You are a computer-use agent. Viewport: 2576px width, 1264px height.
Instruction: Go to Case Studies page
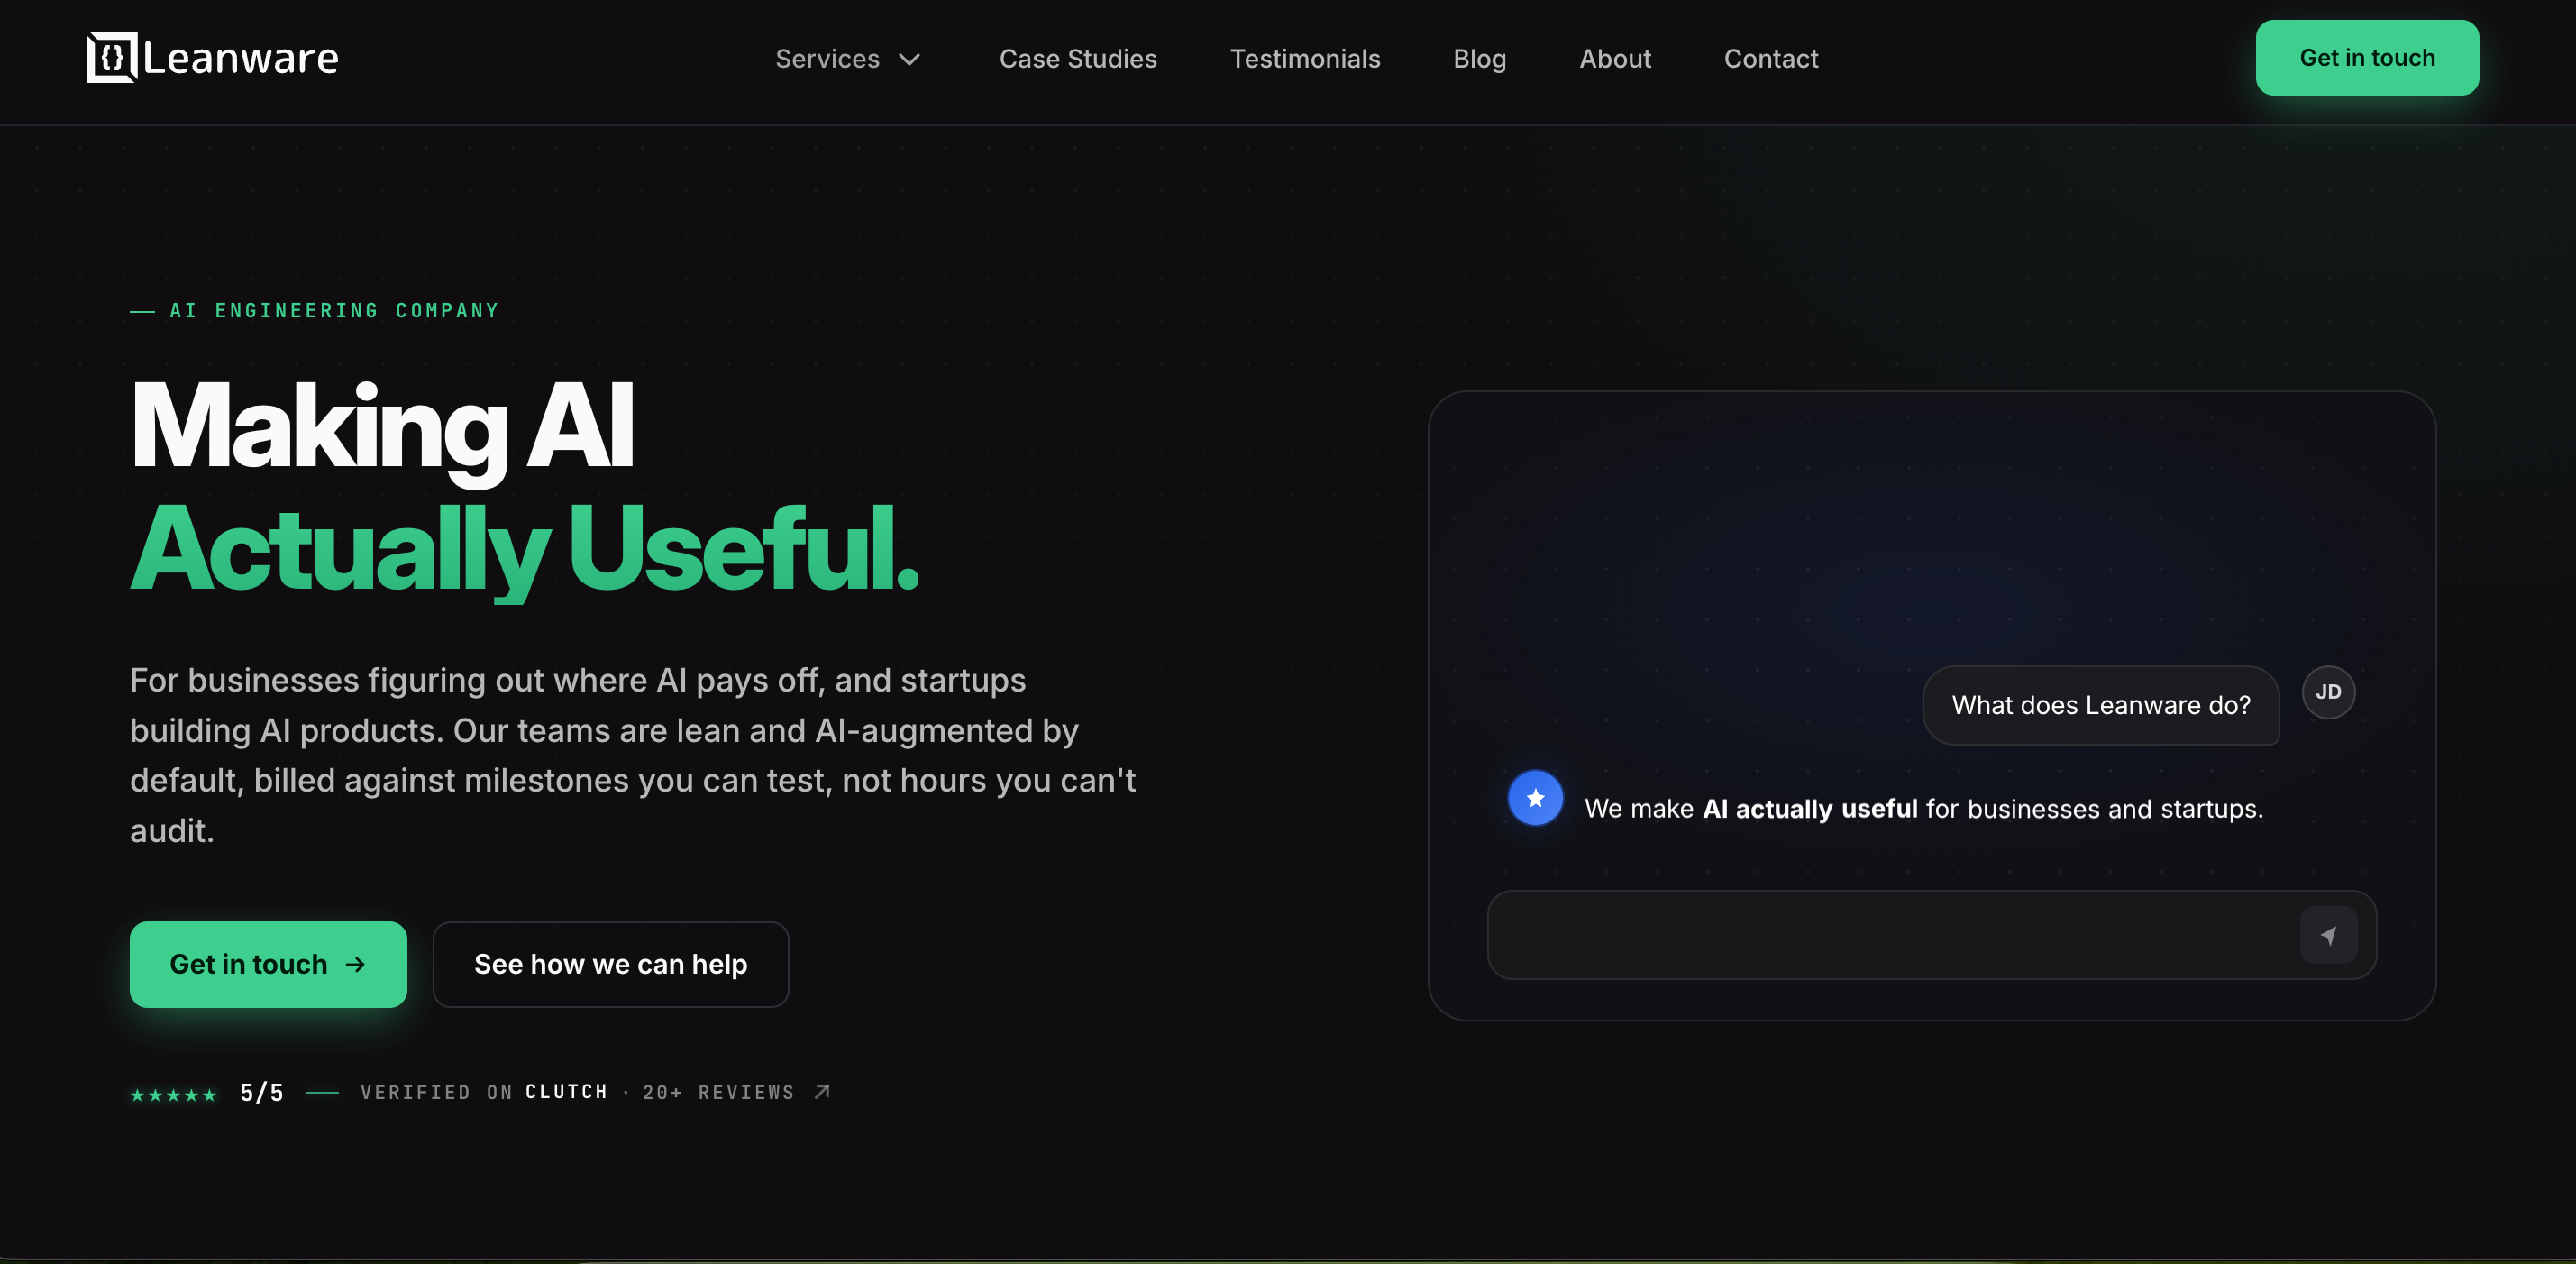(1078, 59)
